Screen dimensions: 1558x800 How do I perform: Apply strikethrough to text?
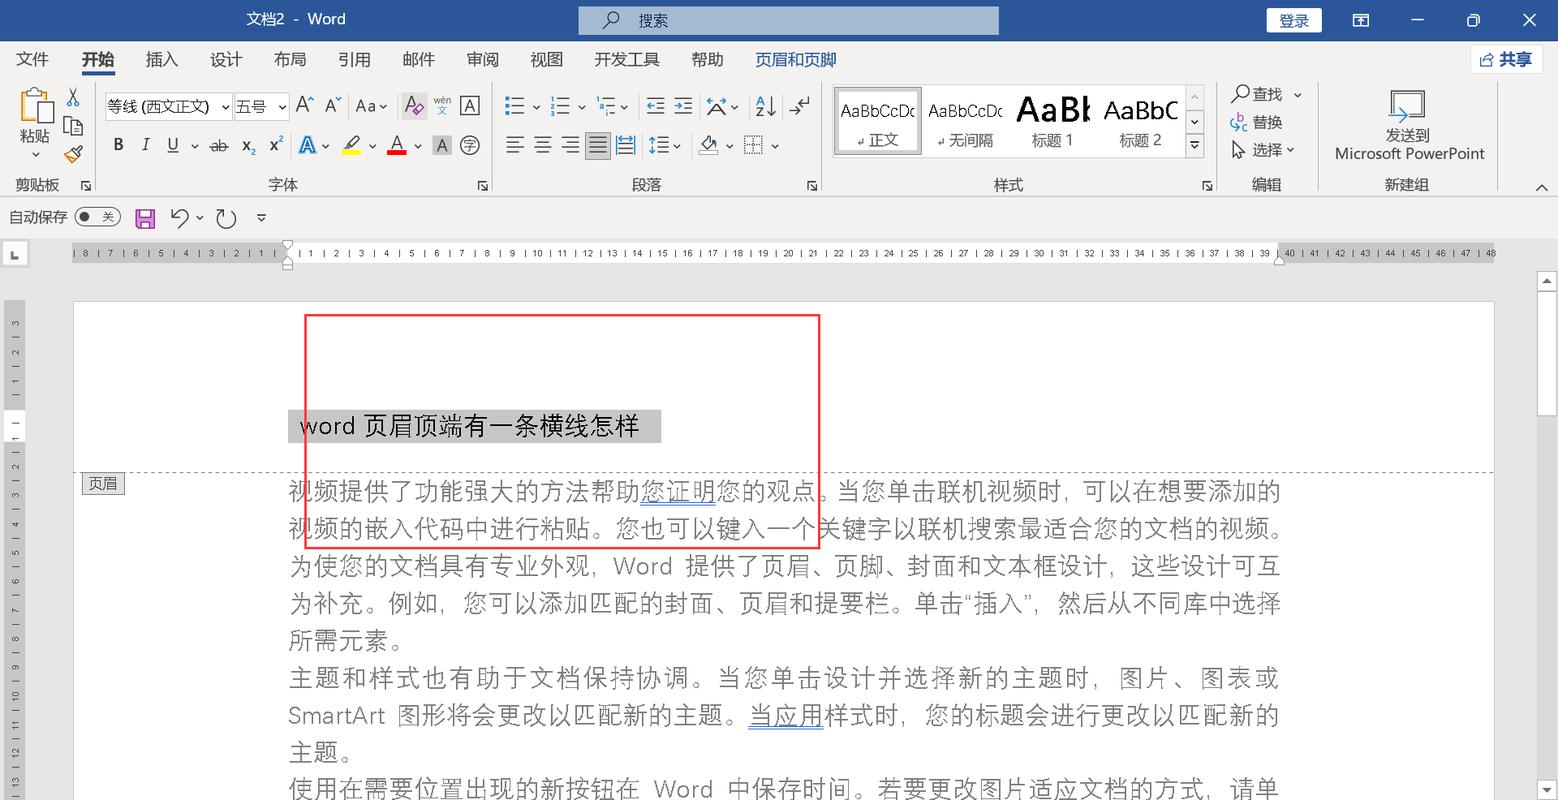point(219,146)
